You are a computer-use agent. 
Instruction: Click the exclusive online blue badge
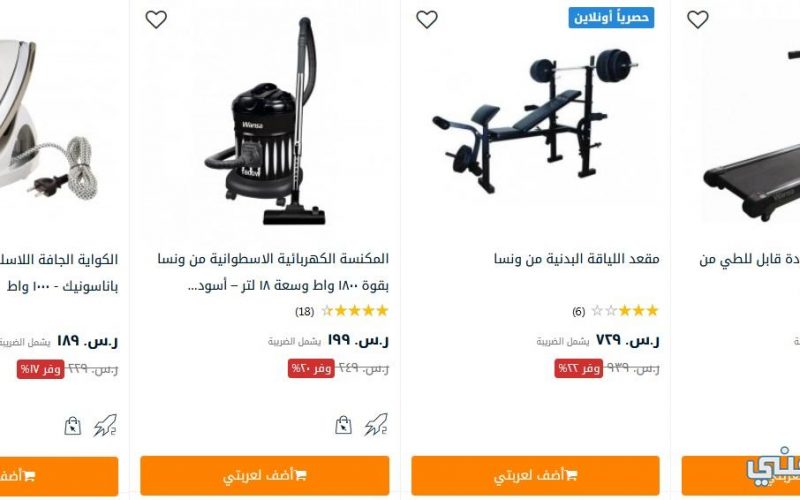611,18
